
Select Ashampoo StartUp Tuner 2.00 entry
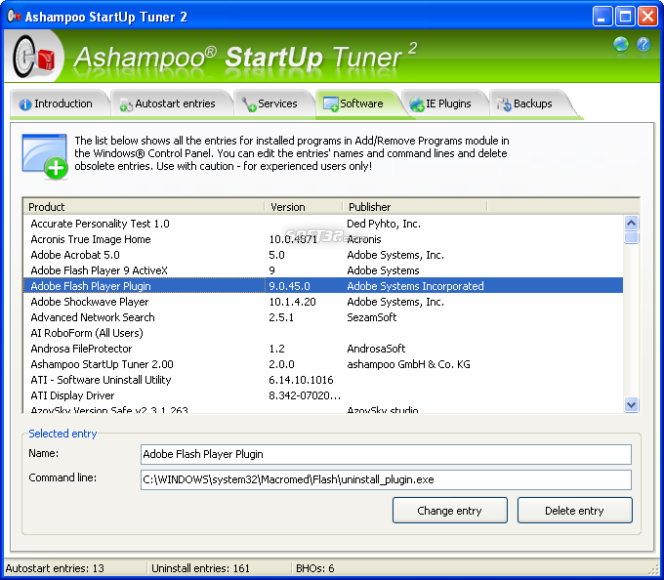point(323,365)
